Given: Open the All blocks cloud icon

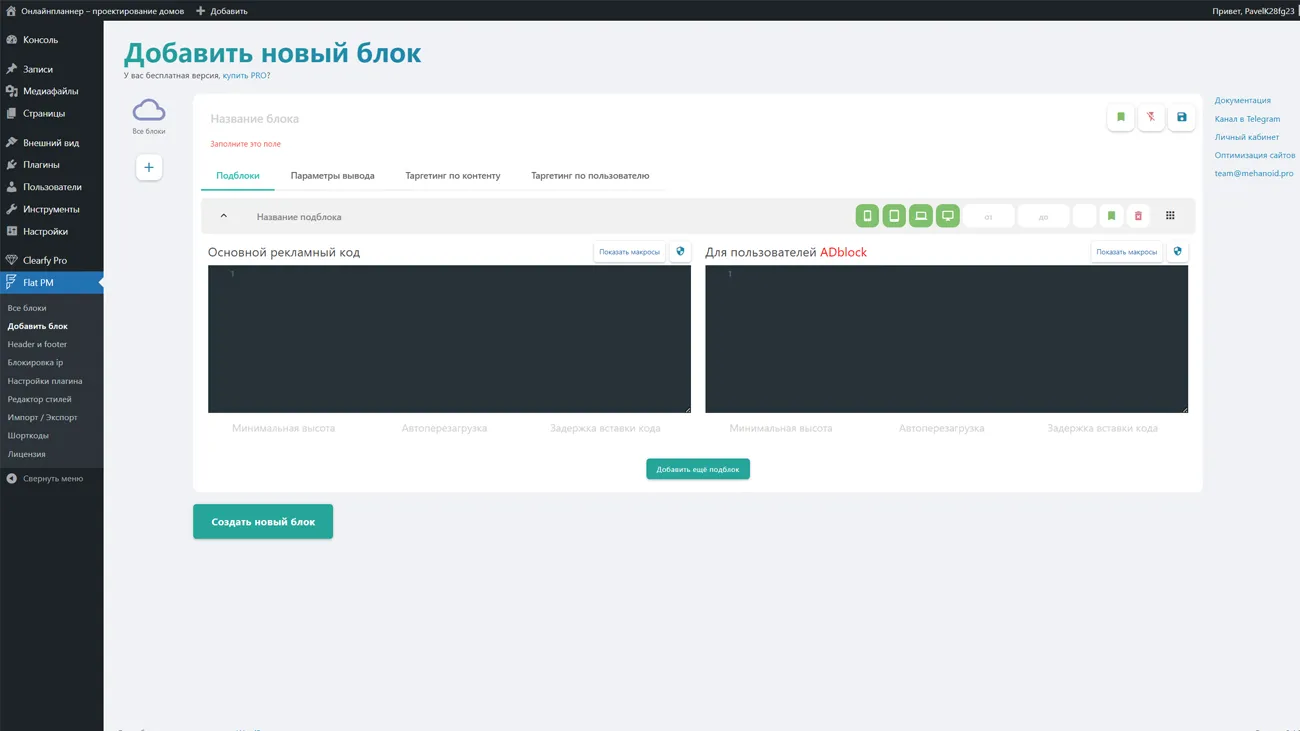Looking at the screenshot, I should [x=149, y=111].
